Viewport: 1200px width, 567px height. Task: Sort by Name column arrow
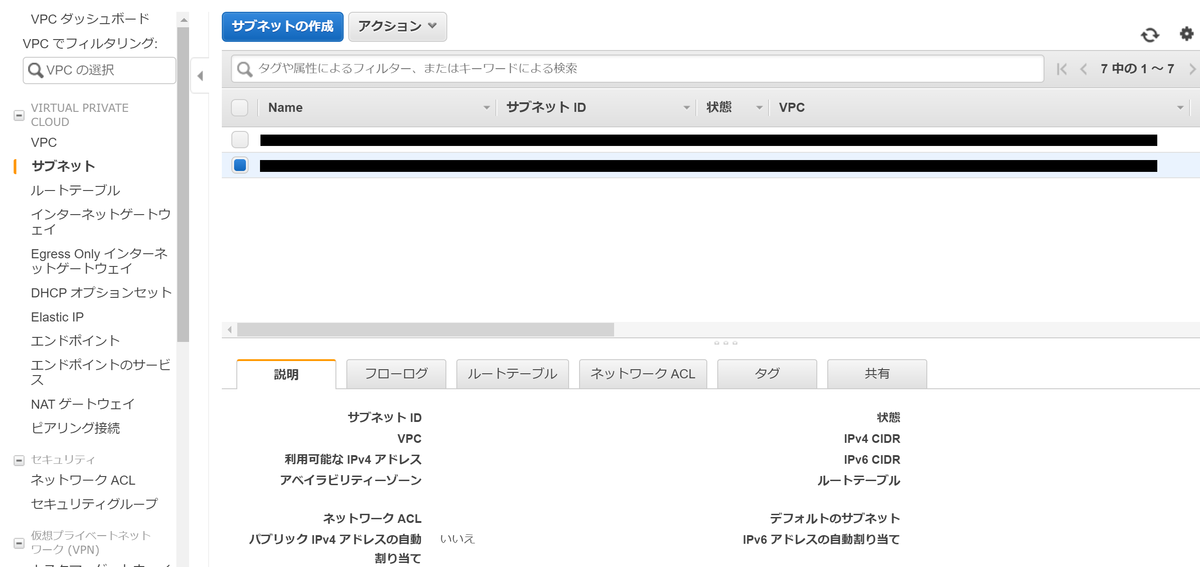487,107
